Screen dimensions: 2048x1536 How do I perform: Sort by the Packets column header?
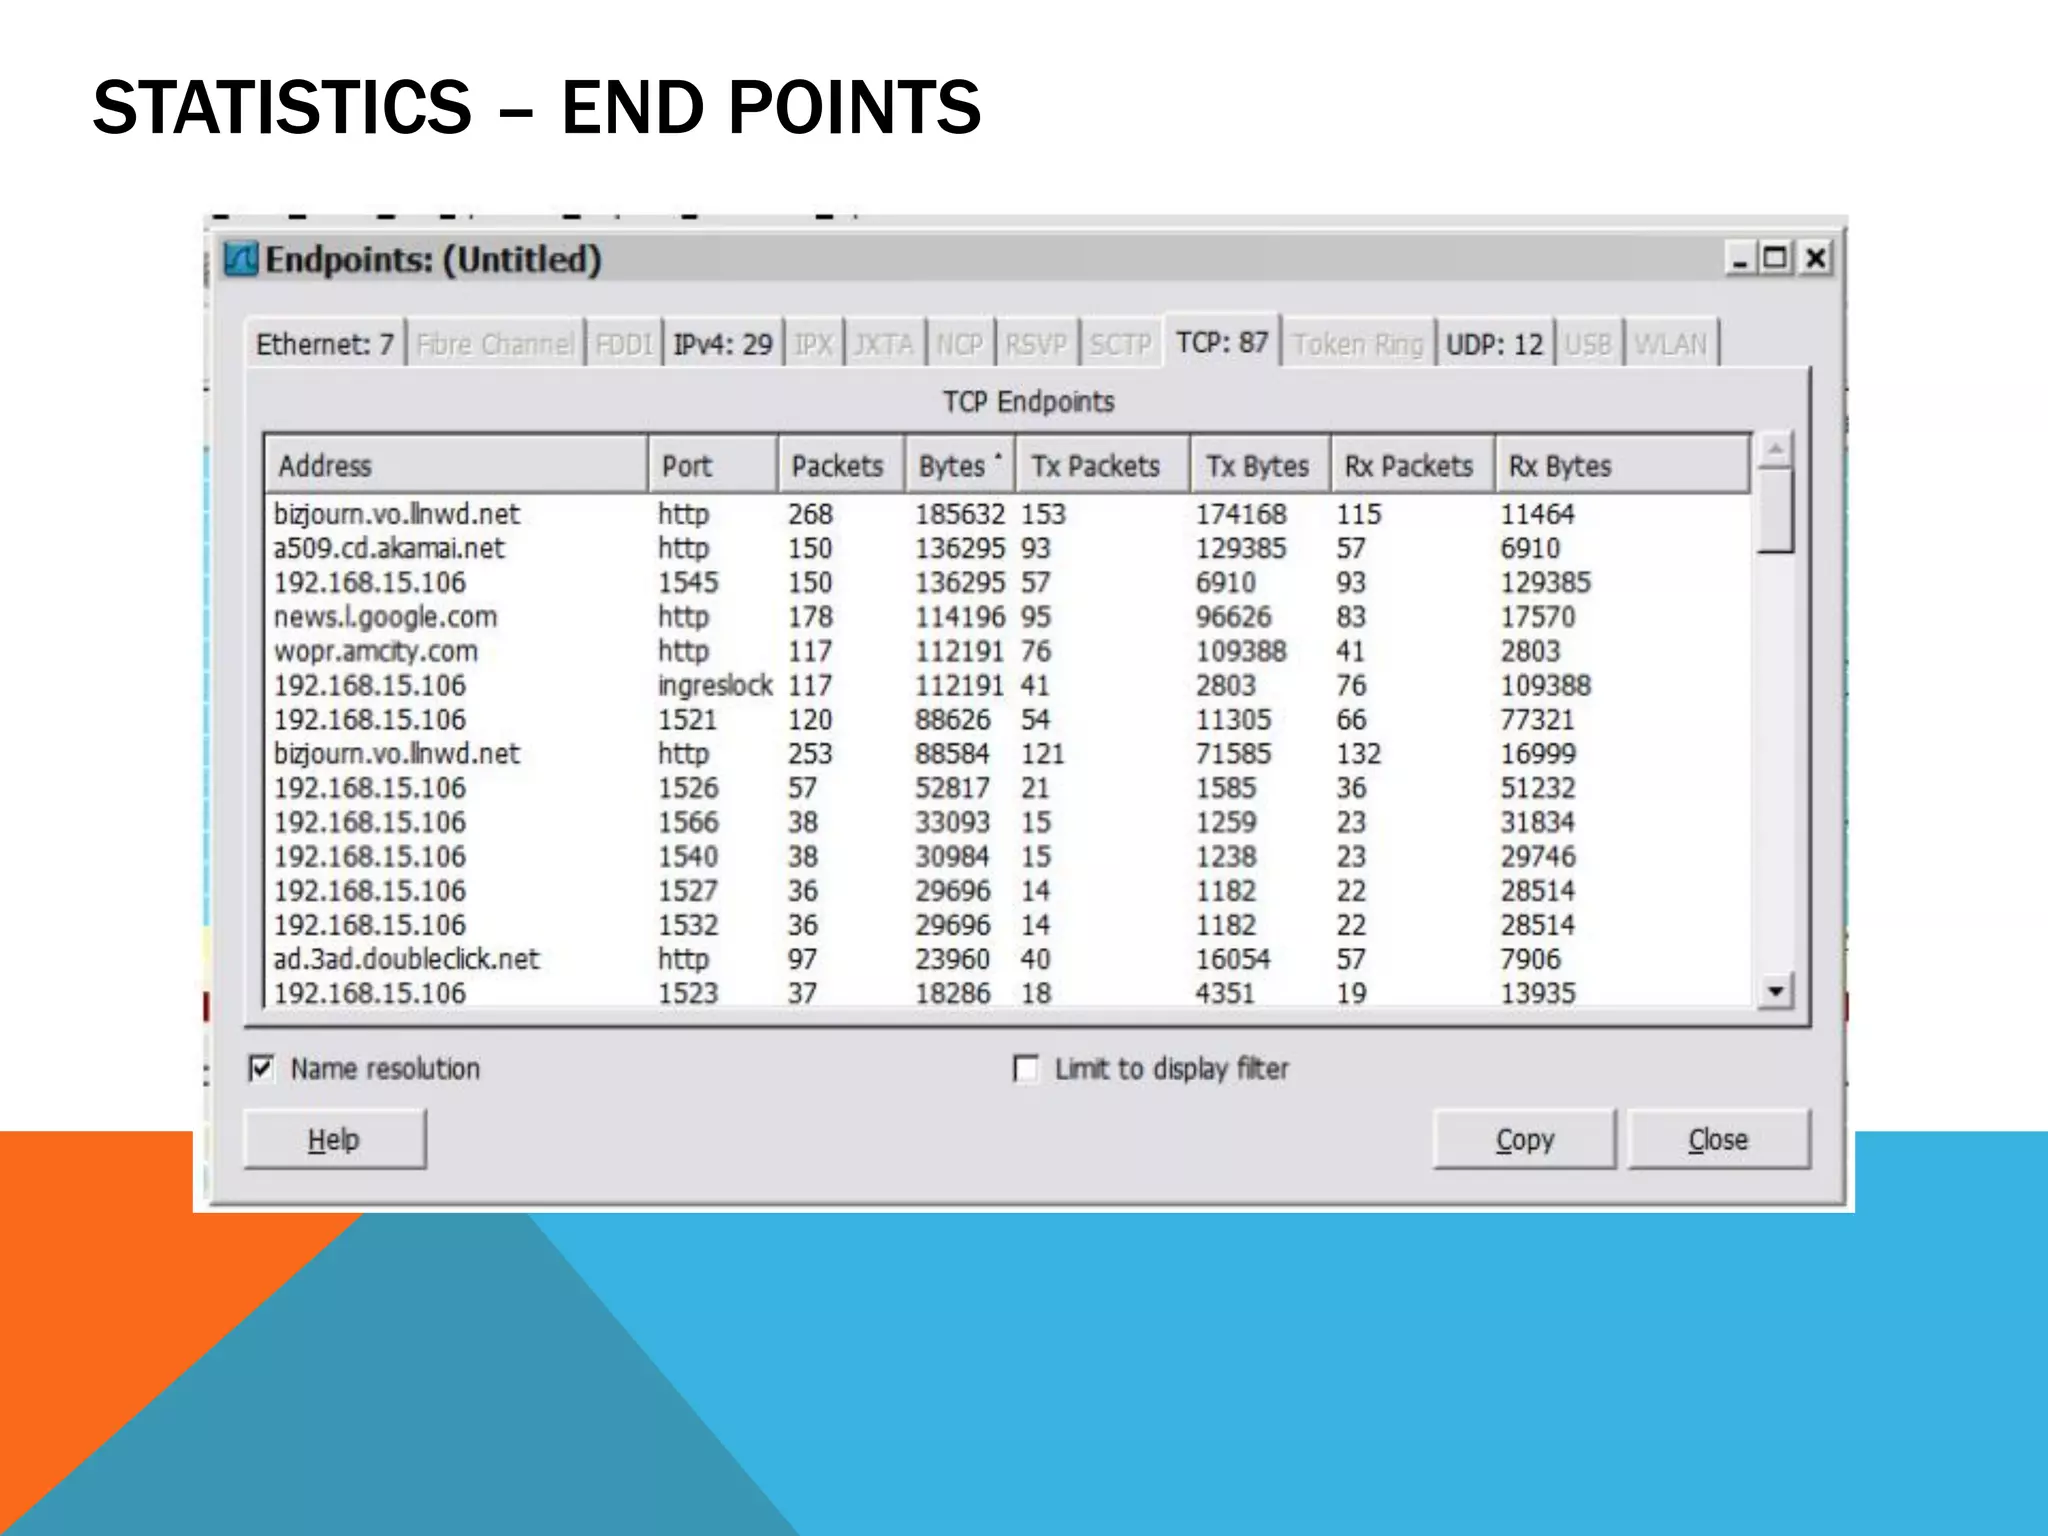[841, 465]
